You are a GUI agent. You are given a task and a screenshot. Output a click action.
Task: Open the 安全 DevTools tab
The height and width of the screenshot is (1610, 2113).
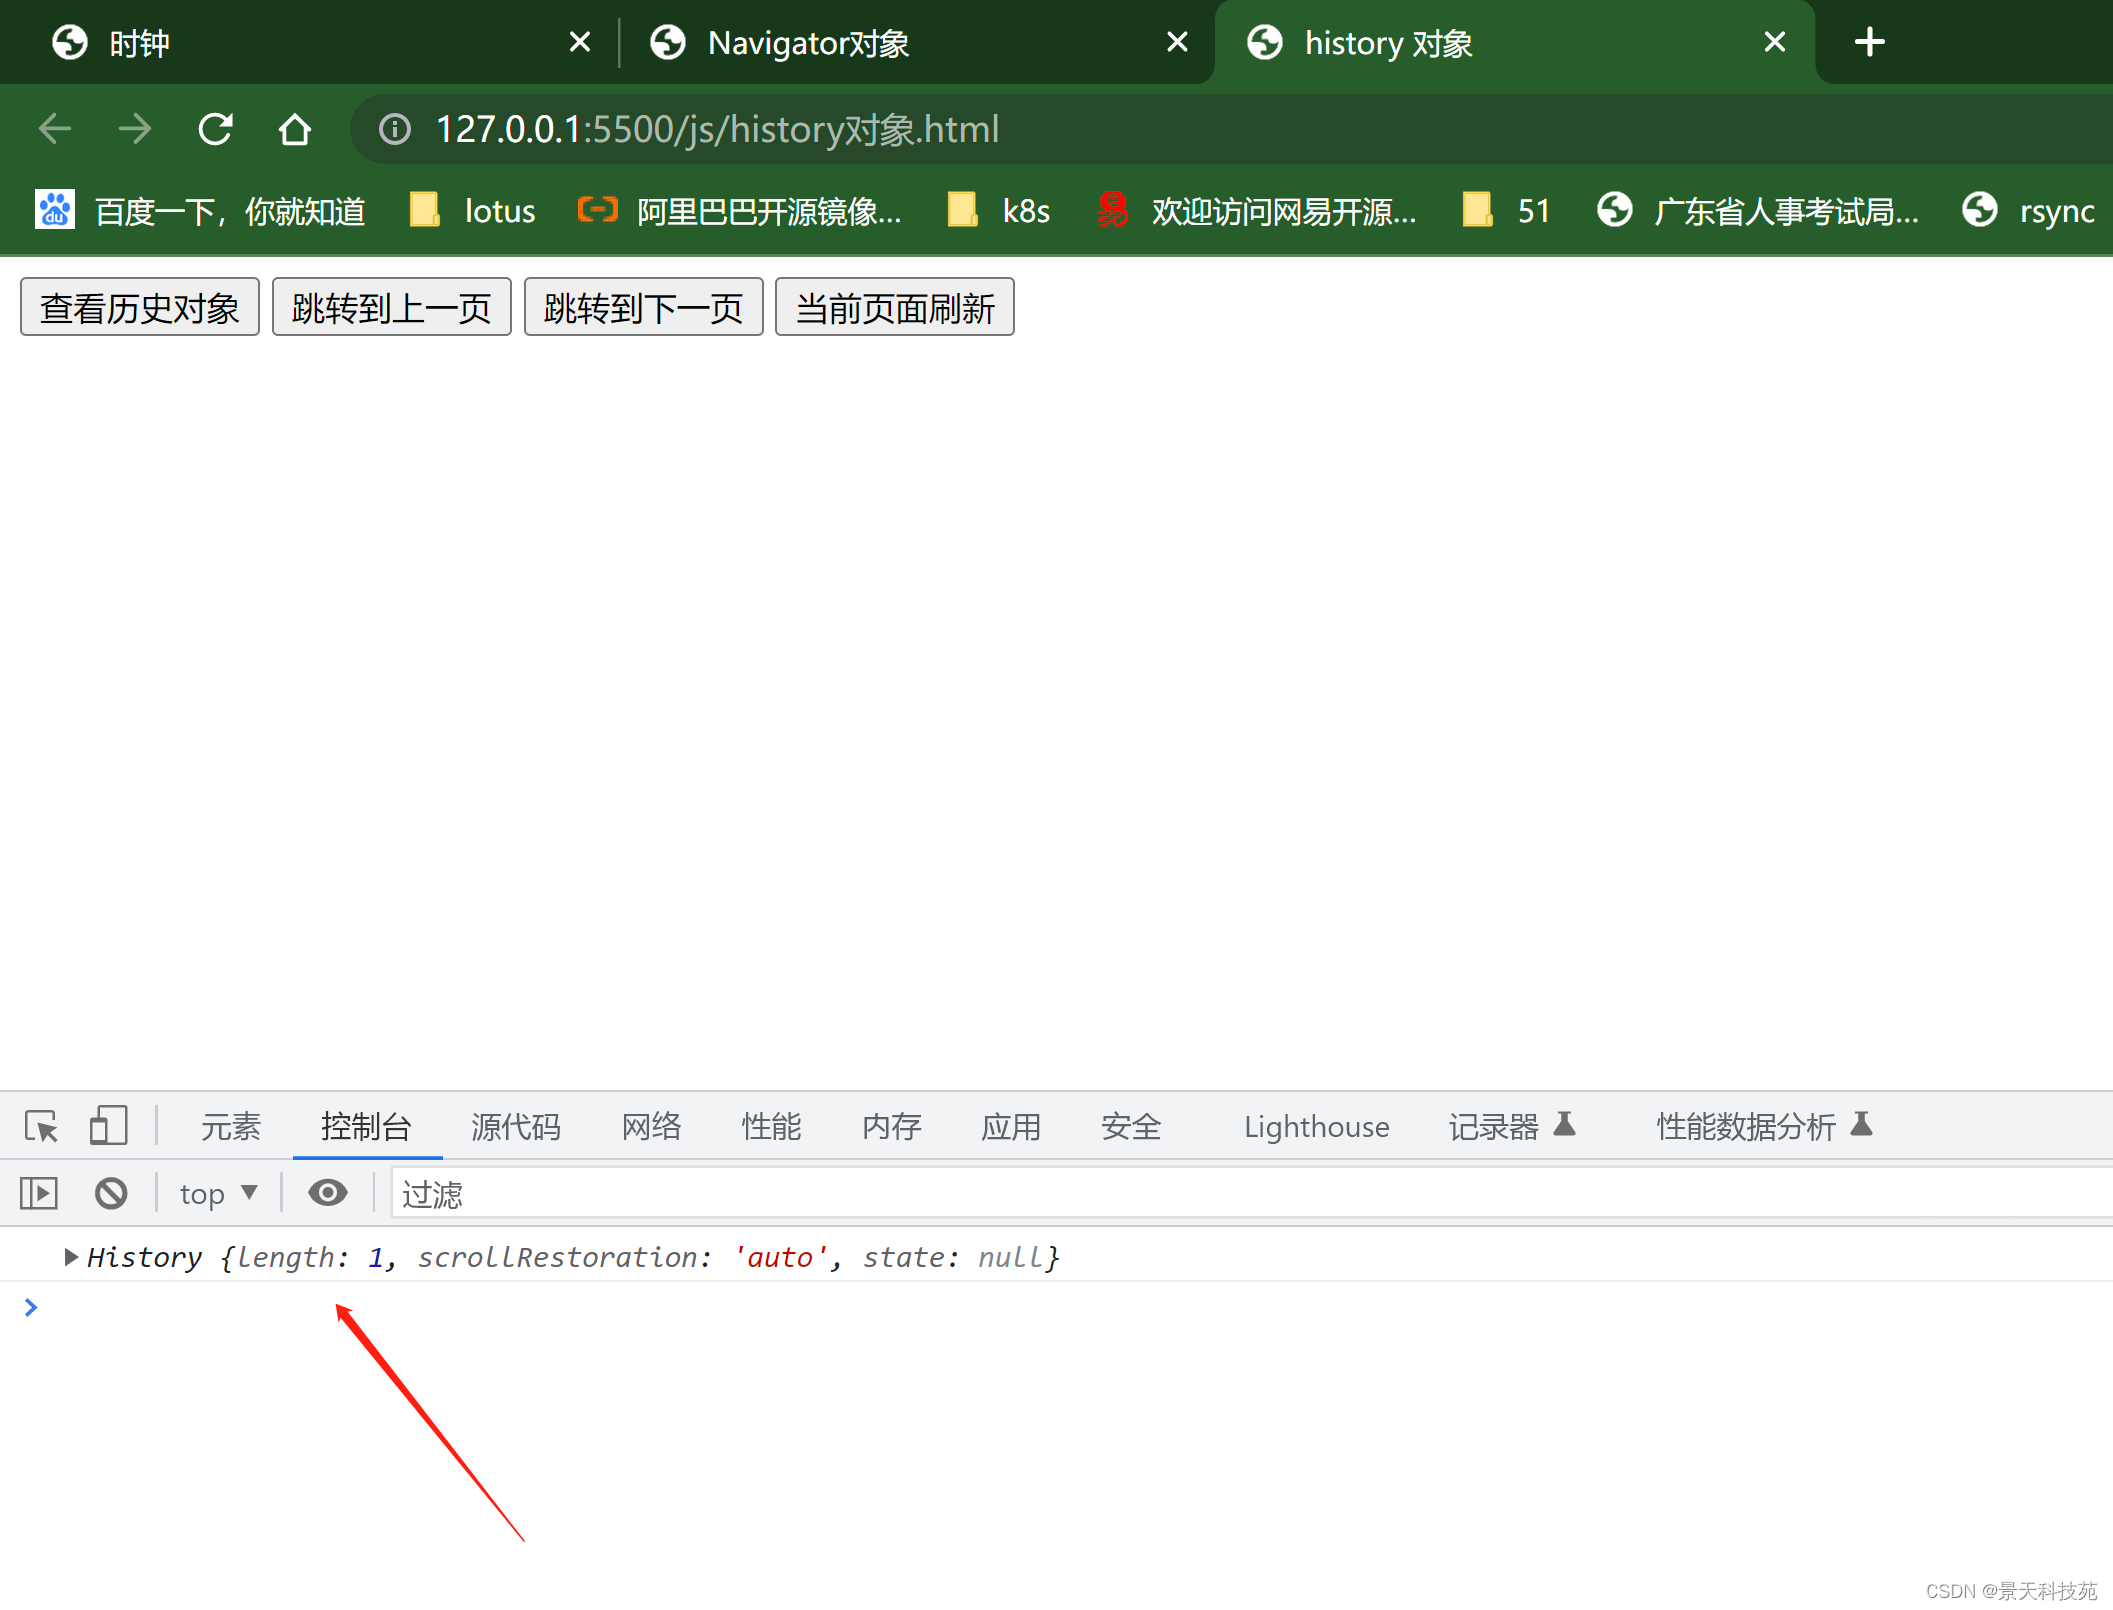[x=1131, y=1127]
